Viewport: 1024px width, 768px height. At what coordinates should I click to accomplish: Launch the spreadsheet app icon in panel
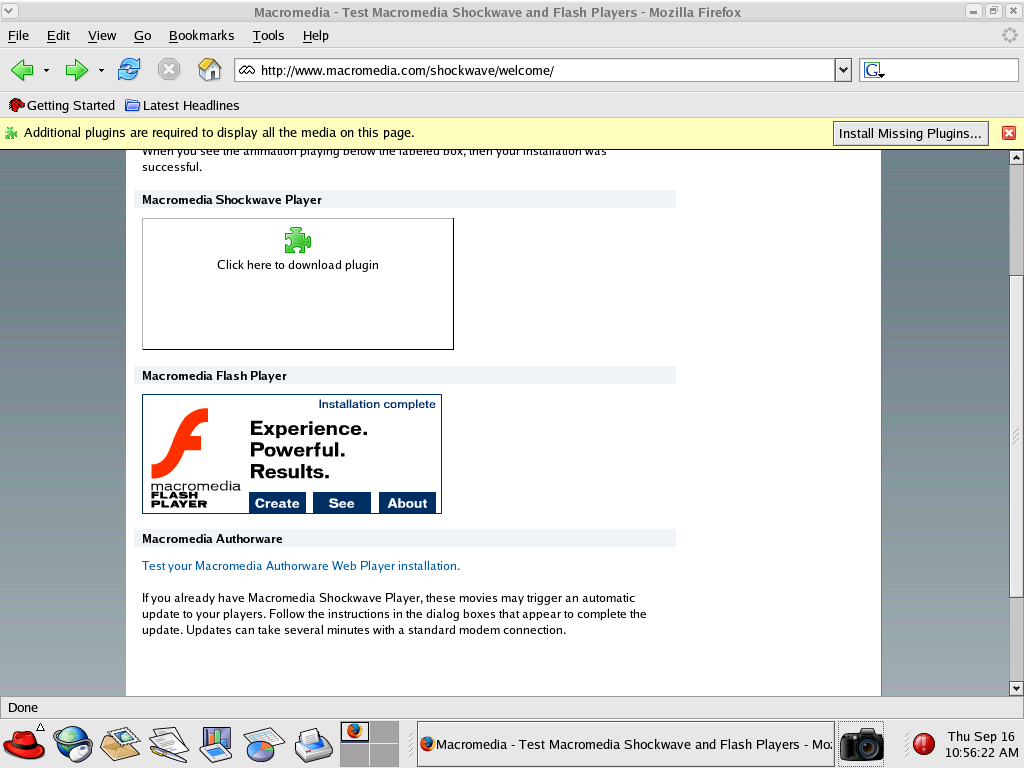[x=263, y=744]
